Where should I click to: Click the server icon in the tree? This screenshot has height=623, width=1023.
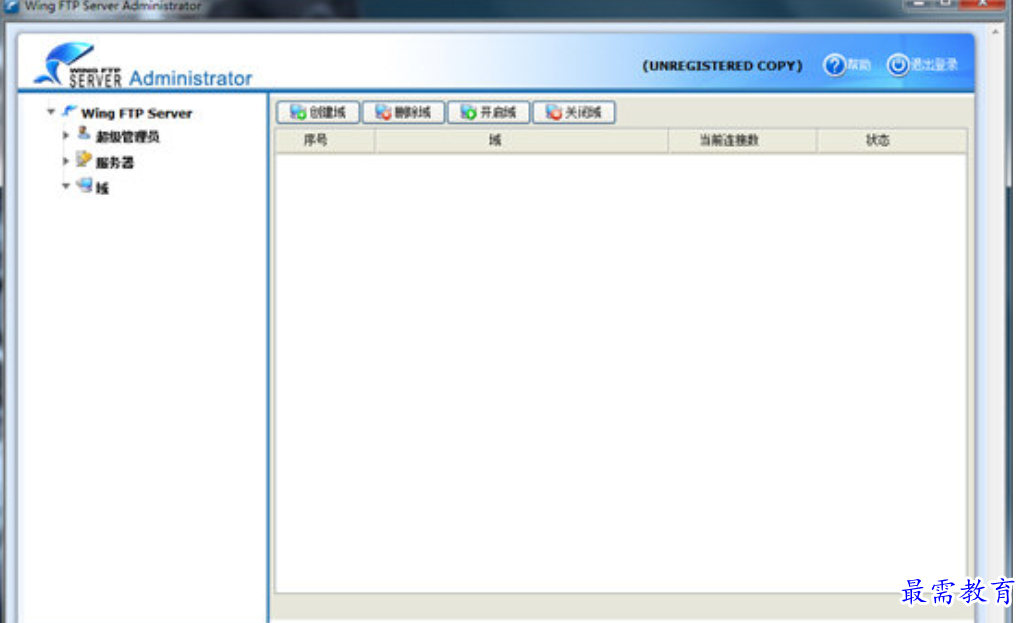click(84, 159)
